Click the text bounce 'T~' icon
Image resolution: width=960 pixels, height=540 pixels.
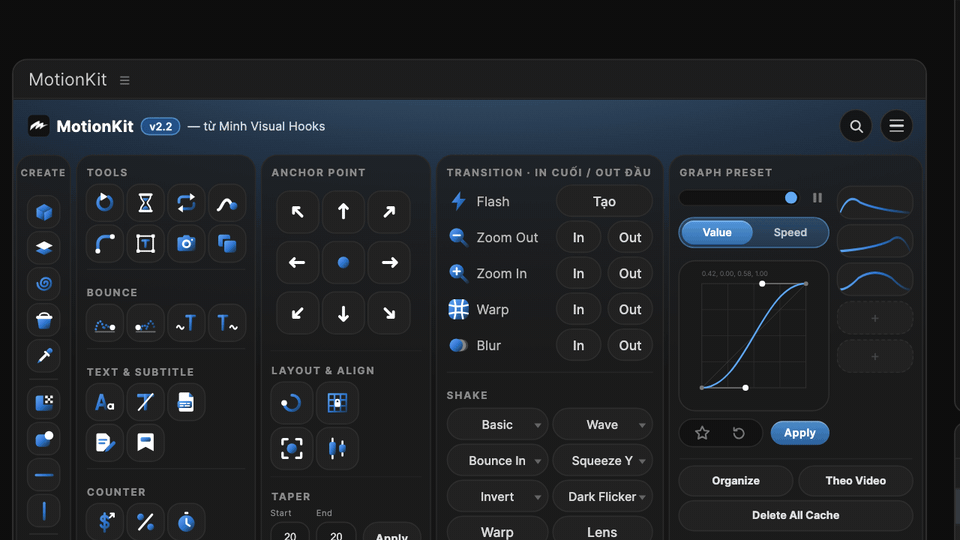pyautogui.click(x=227, y=323)
